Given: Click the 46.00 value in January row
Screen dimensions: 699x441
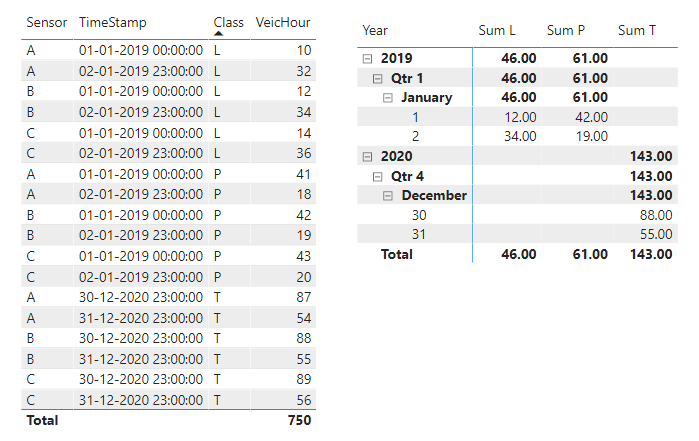Looking at the screenshot, I should click(x=518, y=98).
